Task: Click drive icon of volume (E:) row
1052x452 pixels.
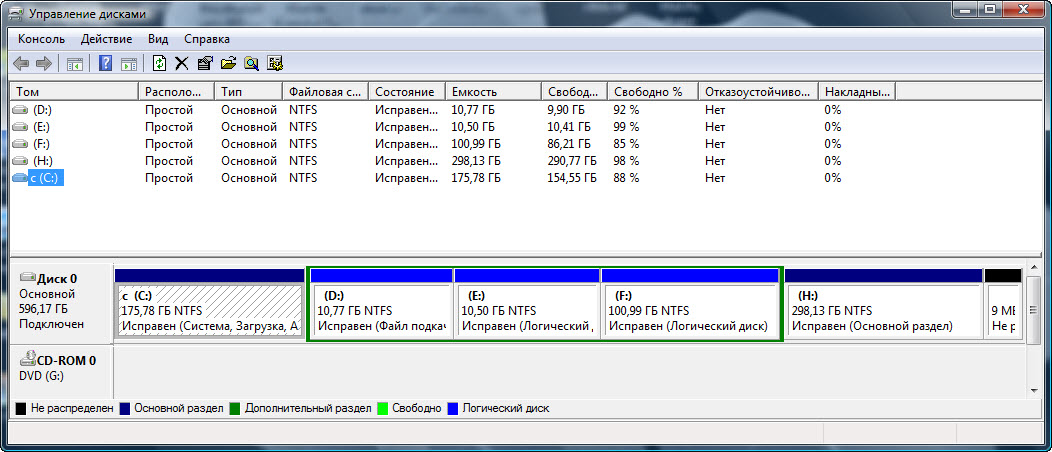Action: coord(20,126)
